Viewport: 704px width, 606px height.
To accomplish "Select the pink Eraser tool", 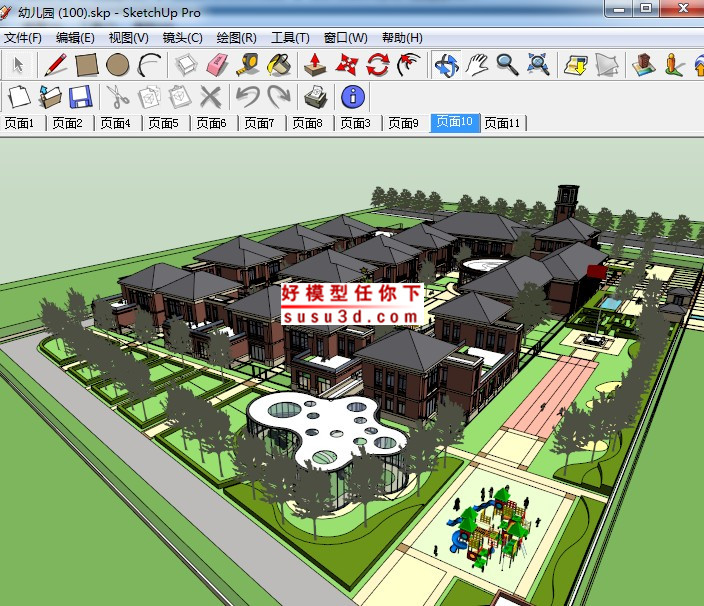I will 217,65.
